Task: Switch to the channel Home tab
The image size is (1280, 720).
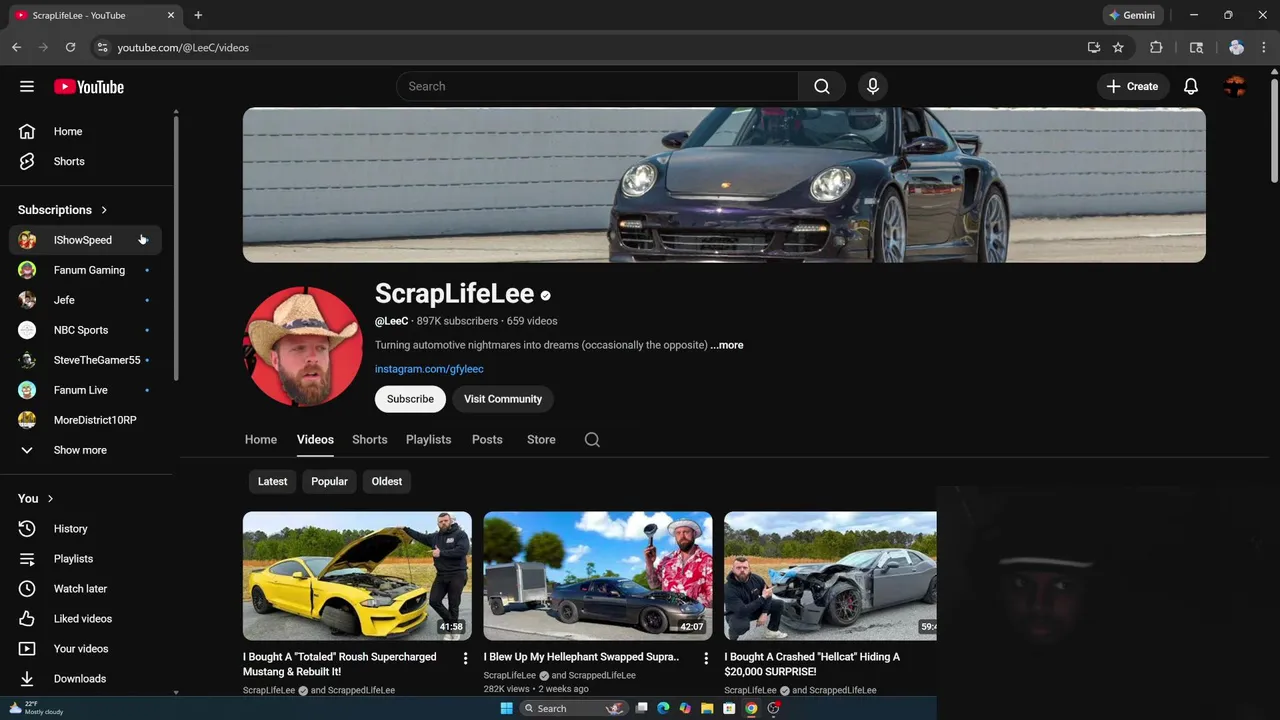Action: click(x=261, y=440)
